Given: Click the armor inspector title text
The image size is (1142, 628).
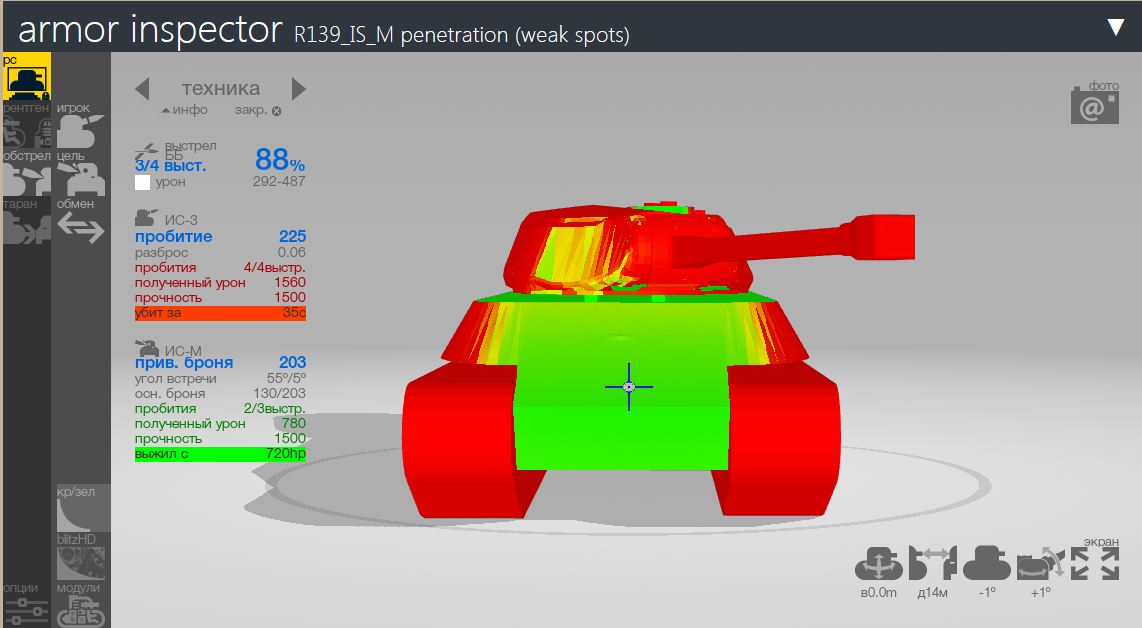Looking at the screenshot, I should coord(150,31).
